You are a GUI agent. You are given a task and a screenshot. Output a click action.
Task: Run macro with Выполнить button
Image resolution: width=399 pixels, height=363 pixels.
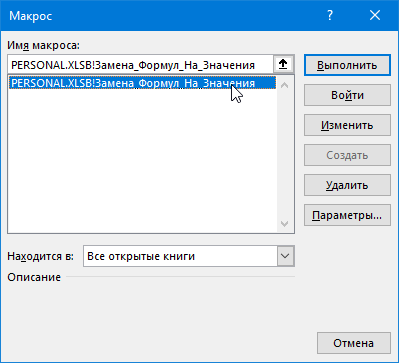[347, 65]
